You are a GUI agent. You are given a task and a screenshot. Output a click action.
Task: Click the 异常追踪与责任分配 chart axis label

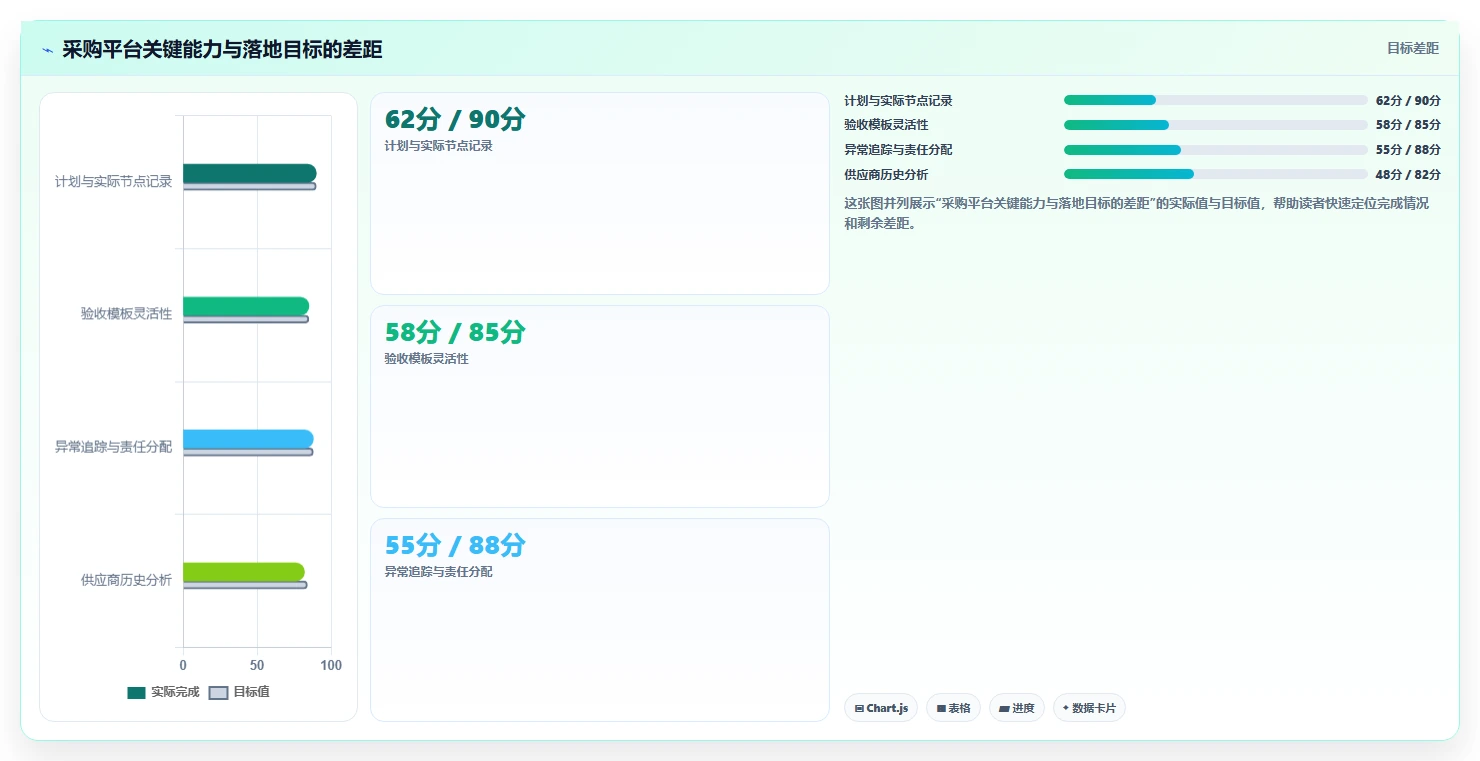pyautogui.click(x=113, y=447)
